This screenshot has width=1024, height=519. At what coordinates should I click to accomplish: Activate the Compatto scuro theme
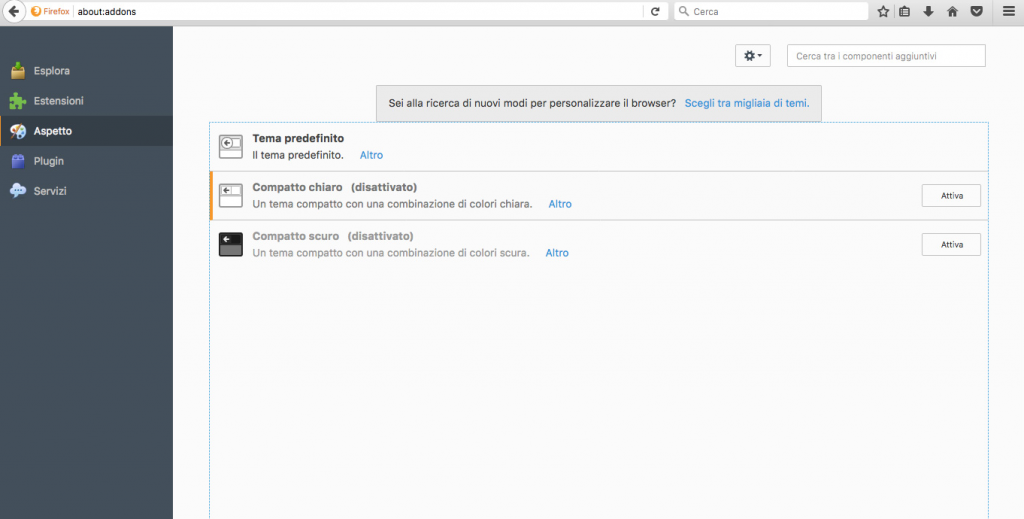[951, 244]
